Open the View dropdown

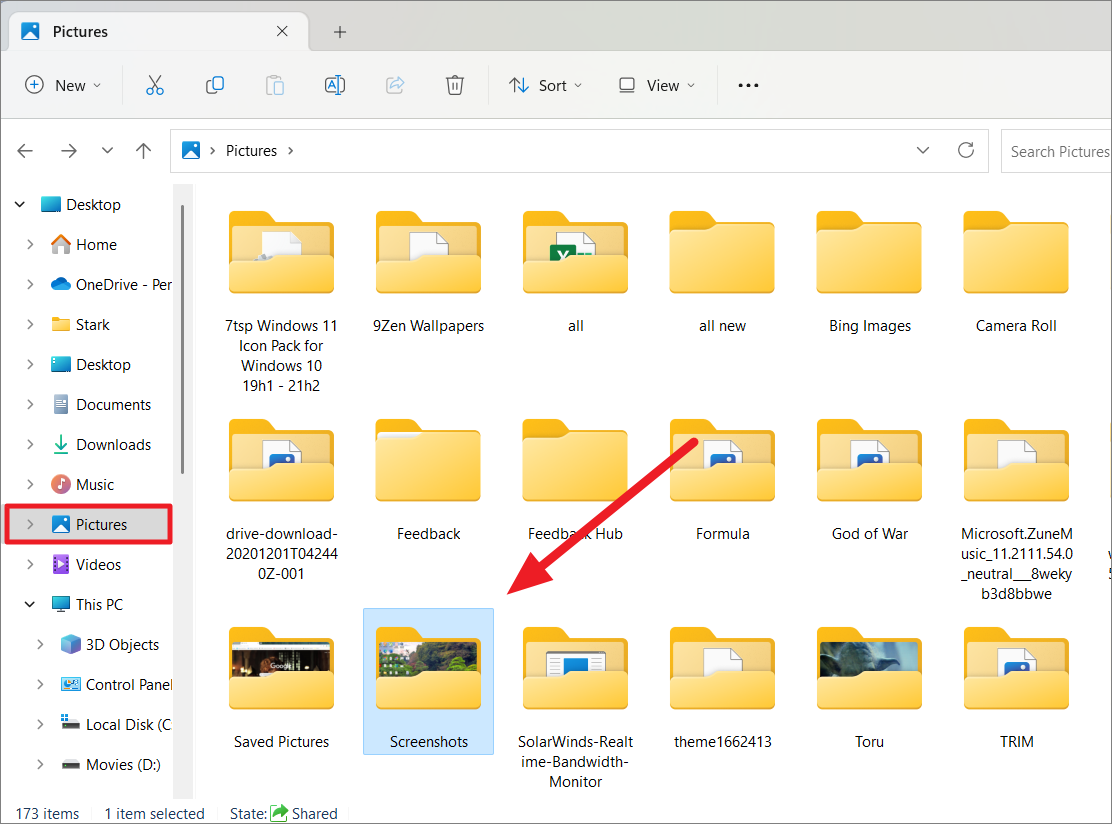pos(655,85)
